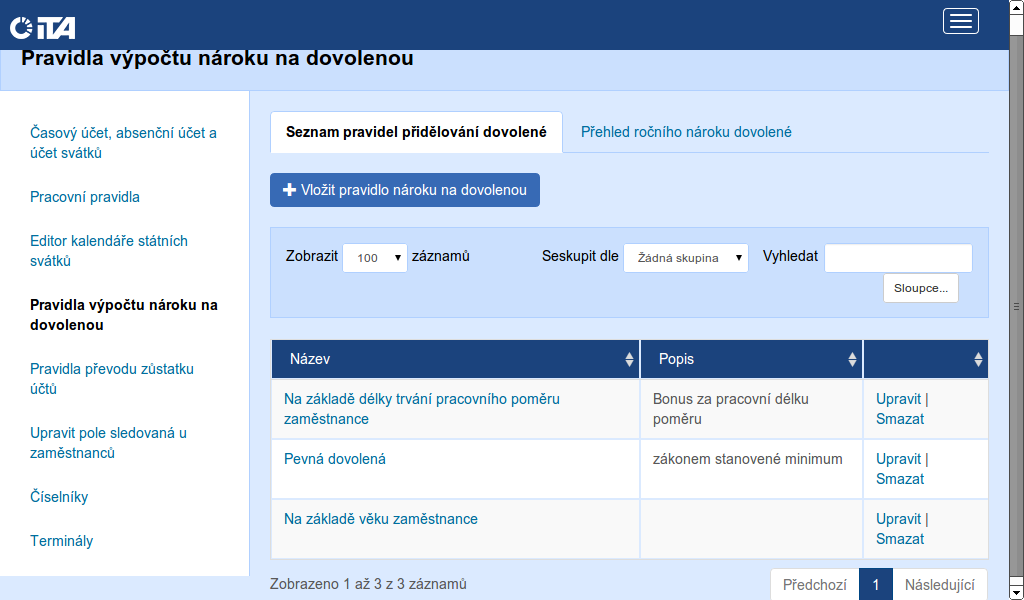Image resolution: width=1024 pixels, height=600 pixels.
Task: Click Smazat for Na základě věku zaměstnance
Action: tap(900, 539)
